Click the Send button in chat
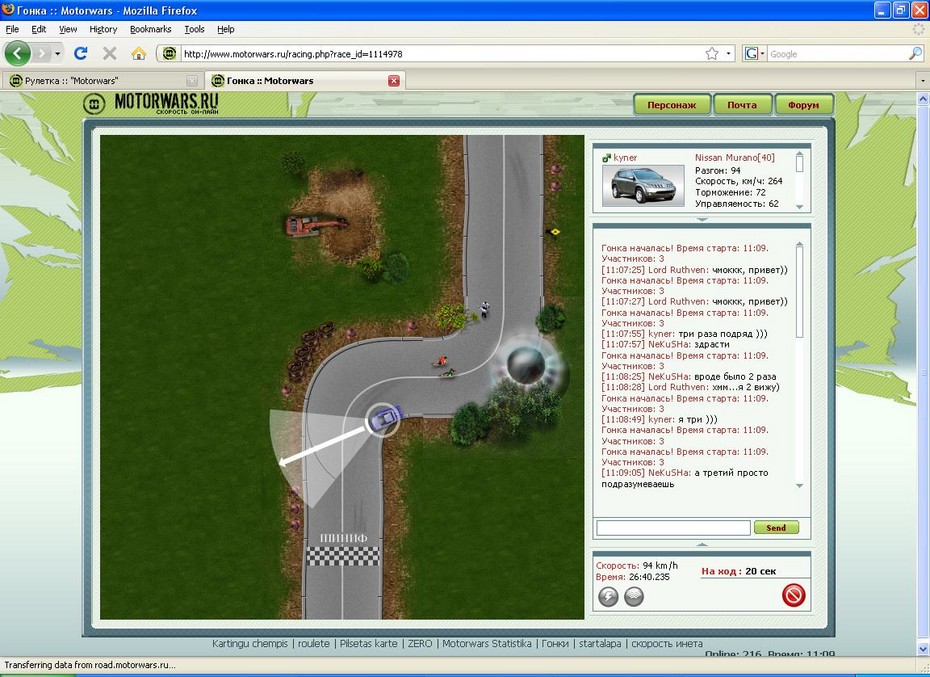Image resolution: width=930 pixels, height=677 pixels. [x=776, y=528]
